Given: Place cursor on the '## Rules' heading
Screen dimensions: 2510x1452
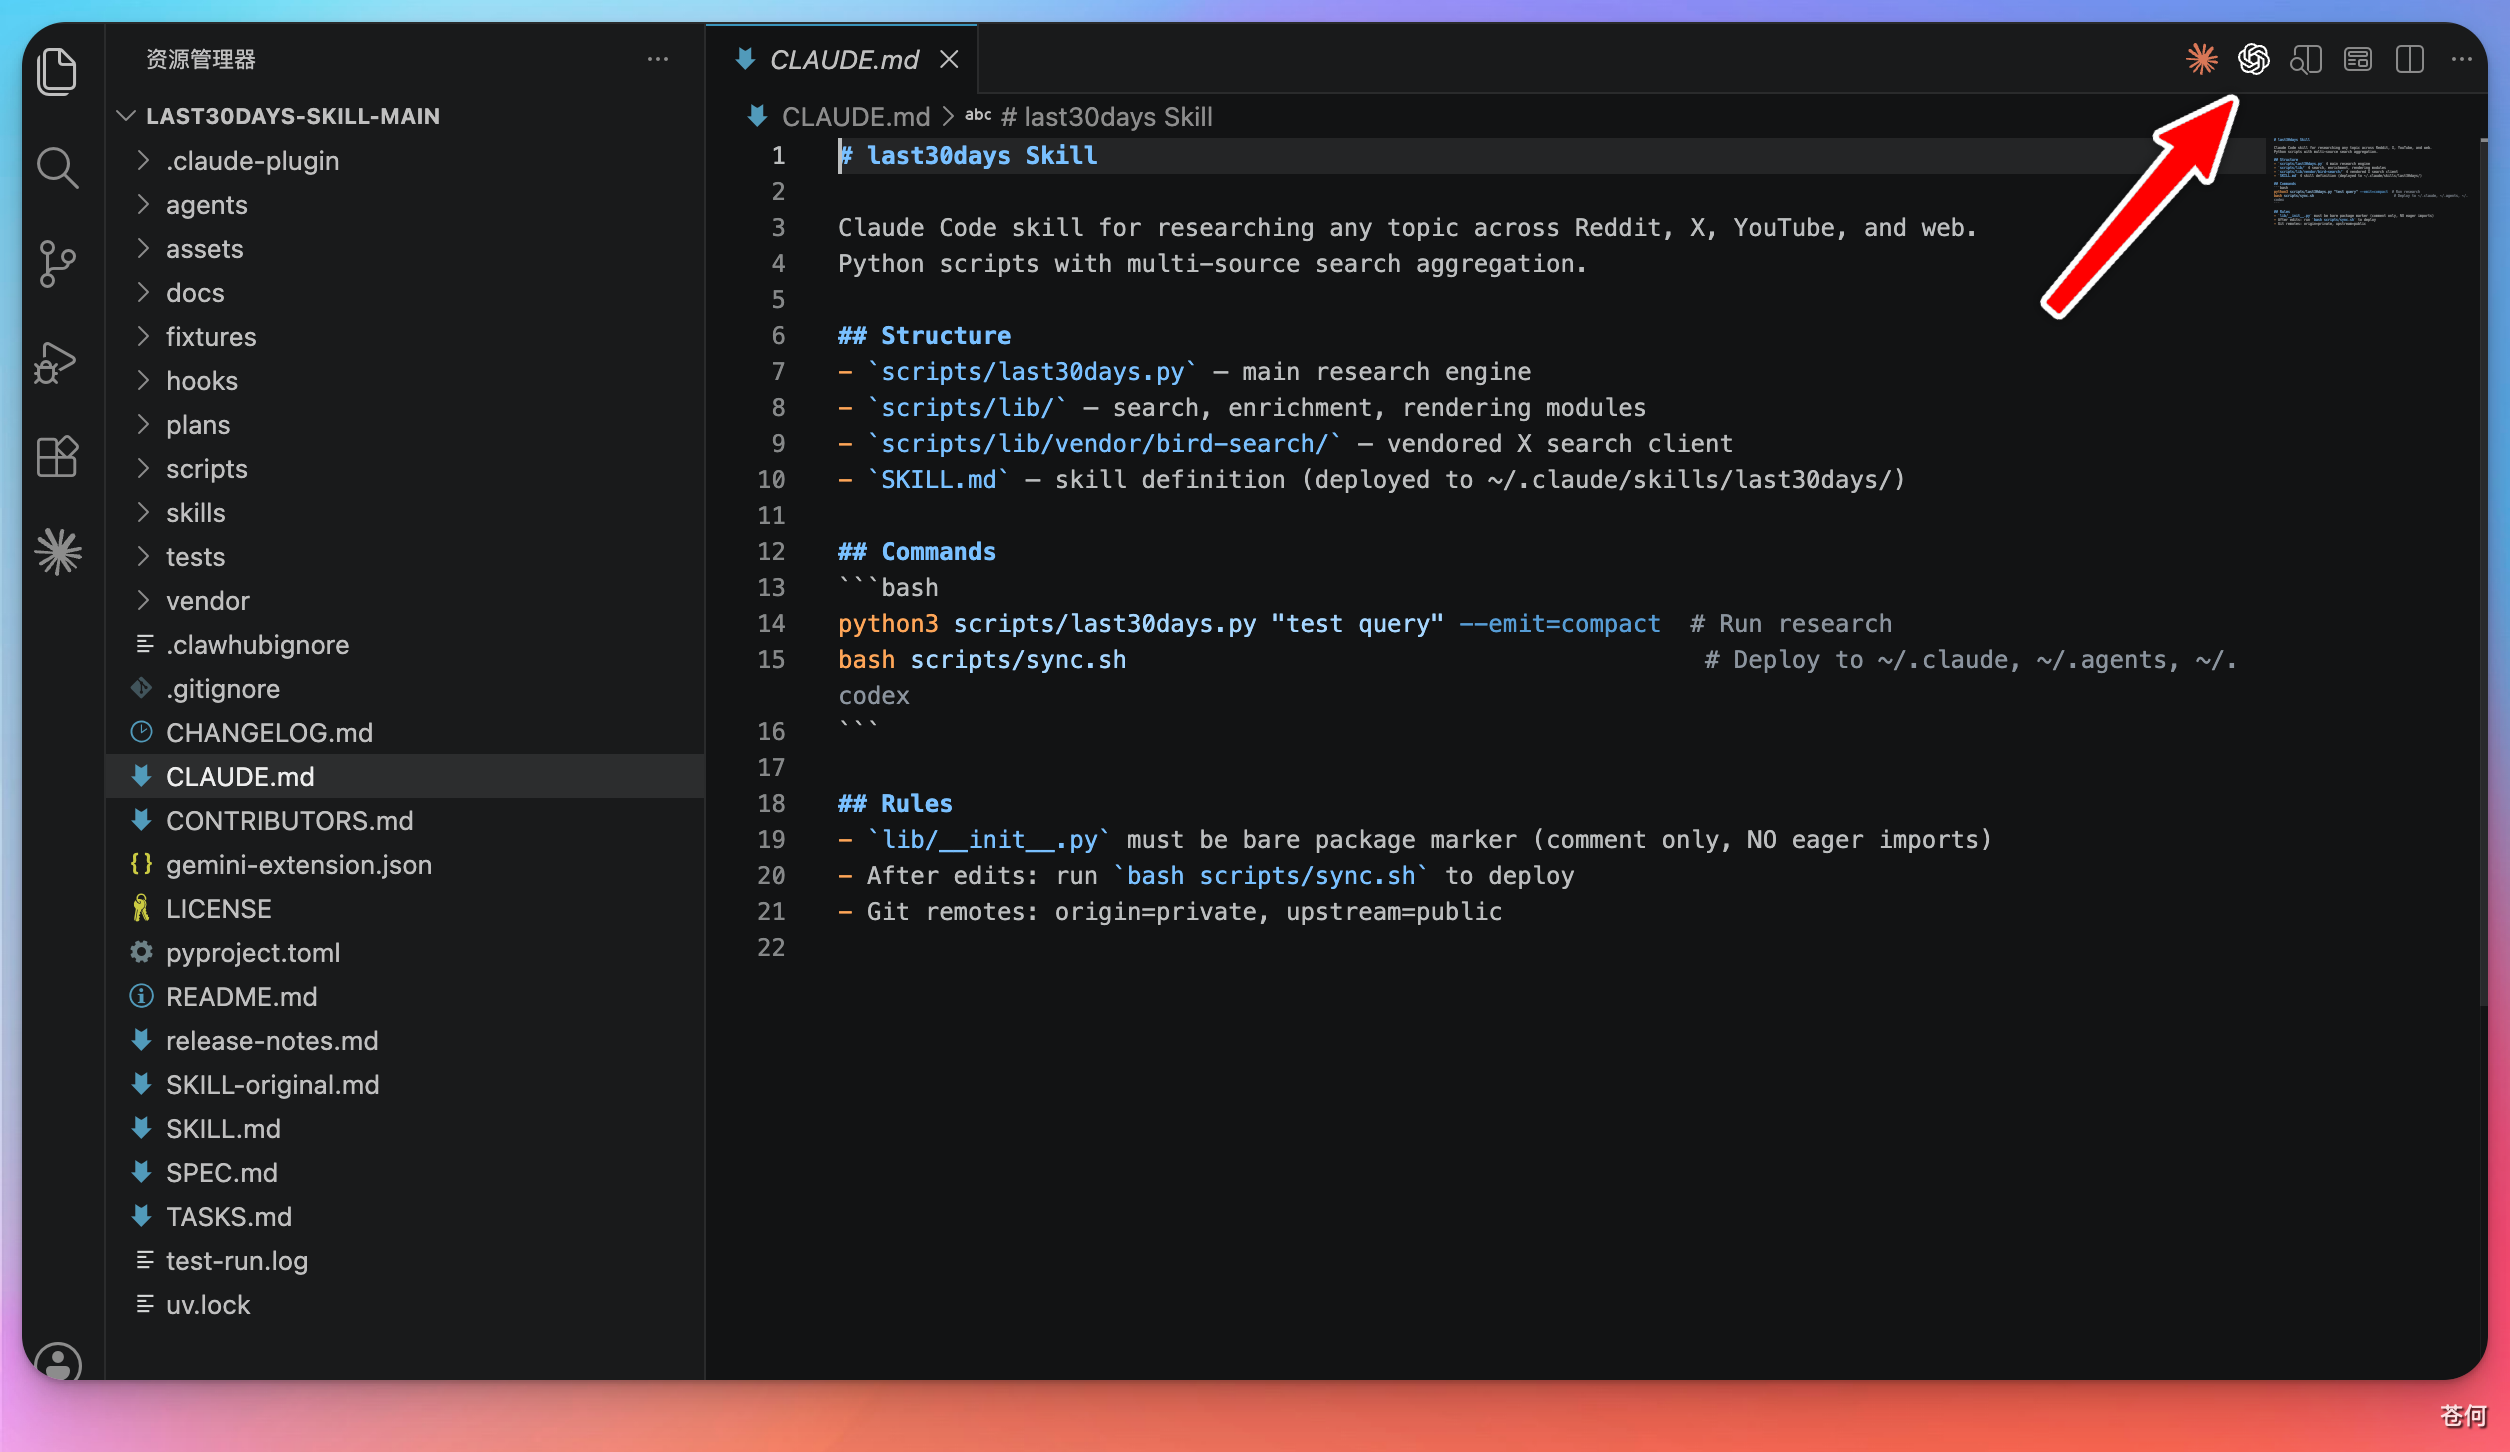Looking at the screenshot, I should tap(895, 804).
